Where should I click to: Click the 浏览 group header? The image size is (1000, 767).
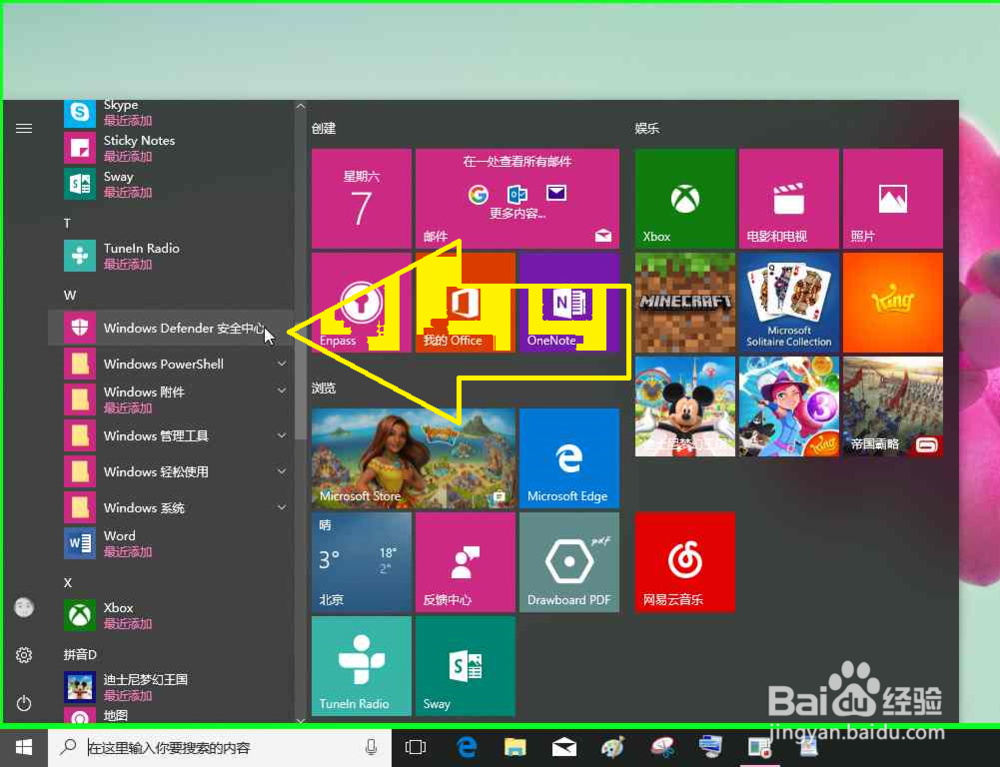(x=323, y=388)
